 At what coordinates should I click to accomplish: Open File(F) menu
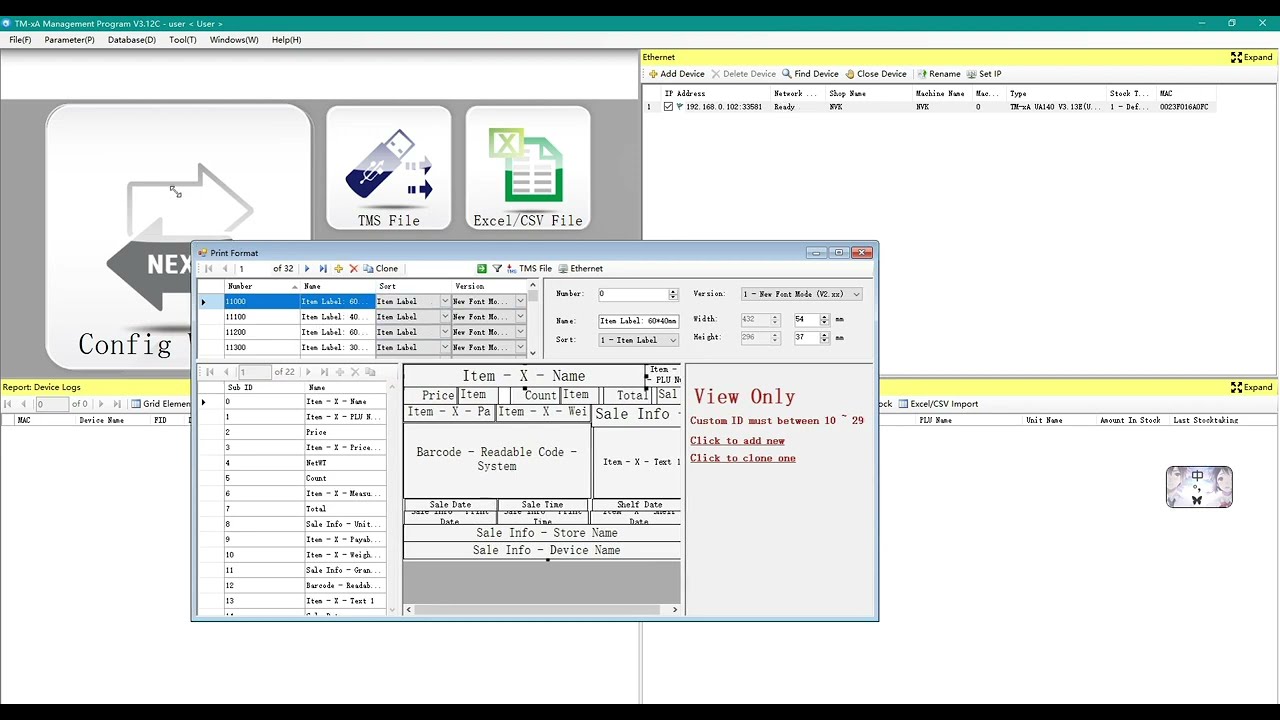pos(20,40)
